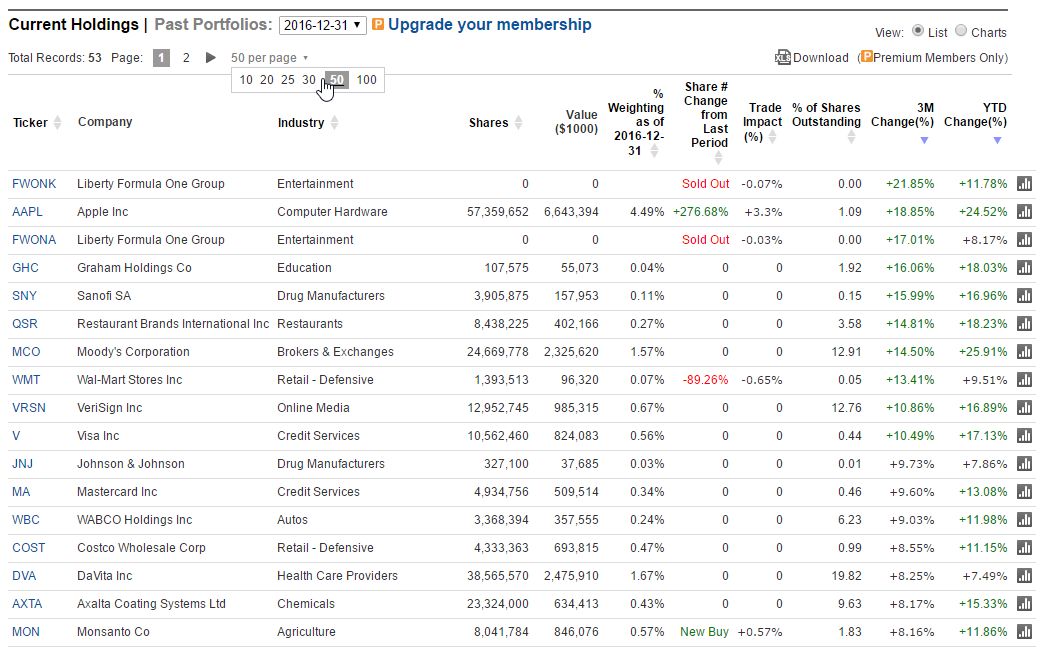
Task: Click Upgrade your membership link
Action: (x=490, y=25)
